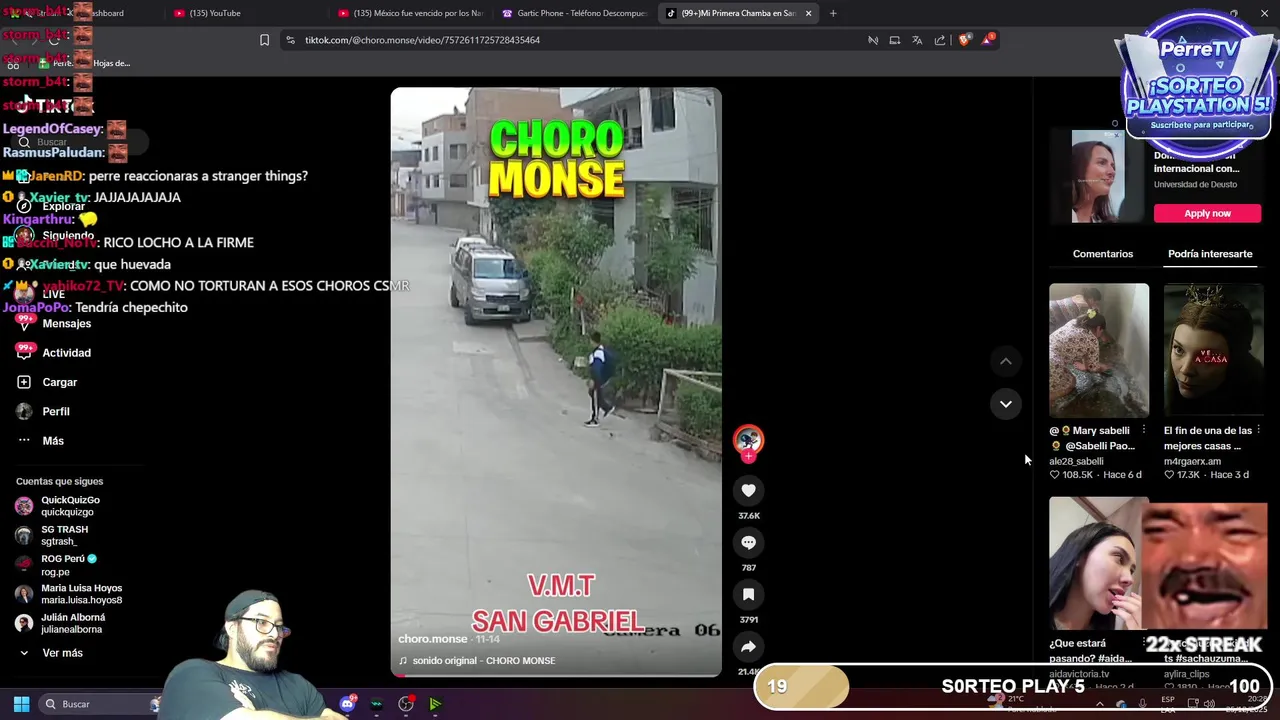Click the screen cast toolbar icon

click(x=894, y=40)
